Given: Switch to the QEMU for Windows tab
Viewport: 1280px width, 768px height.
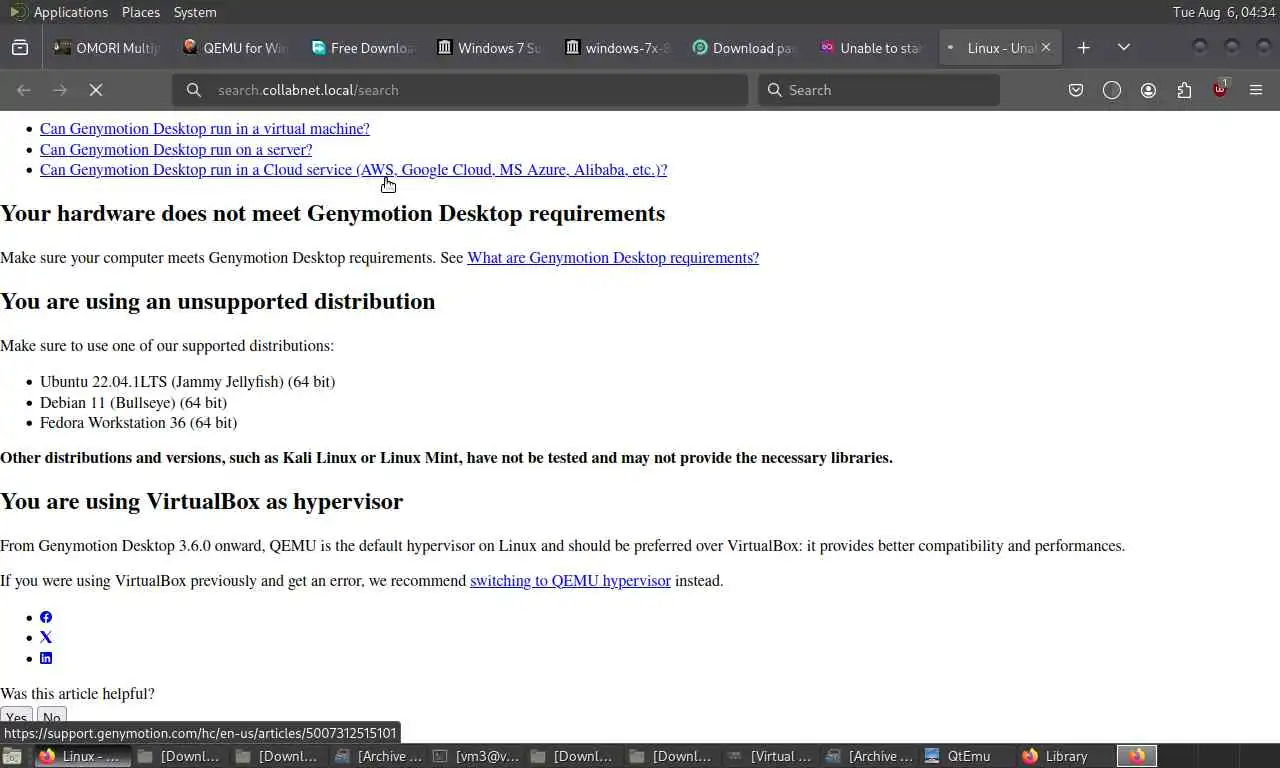Looking at the screenshot, I should pyautogui.click(x=234, y=47).
